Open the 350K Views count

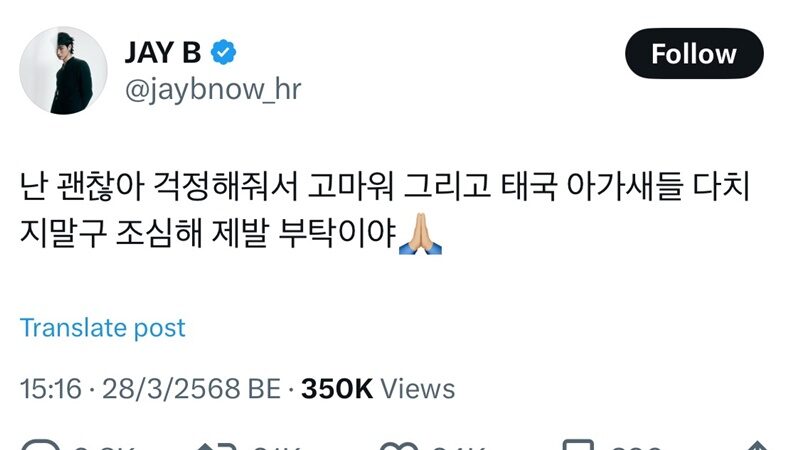point(378,389)
